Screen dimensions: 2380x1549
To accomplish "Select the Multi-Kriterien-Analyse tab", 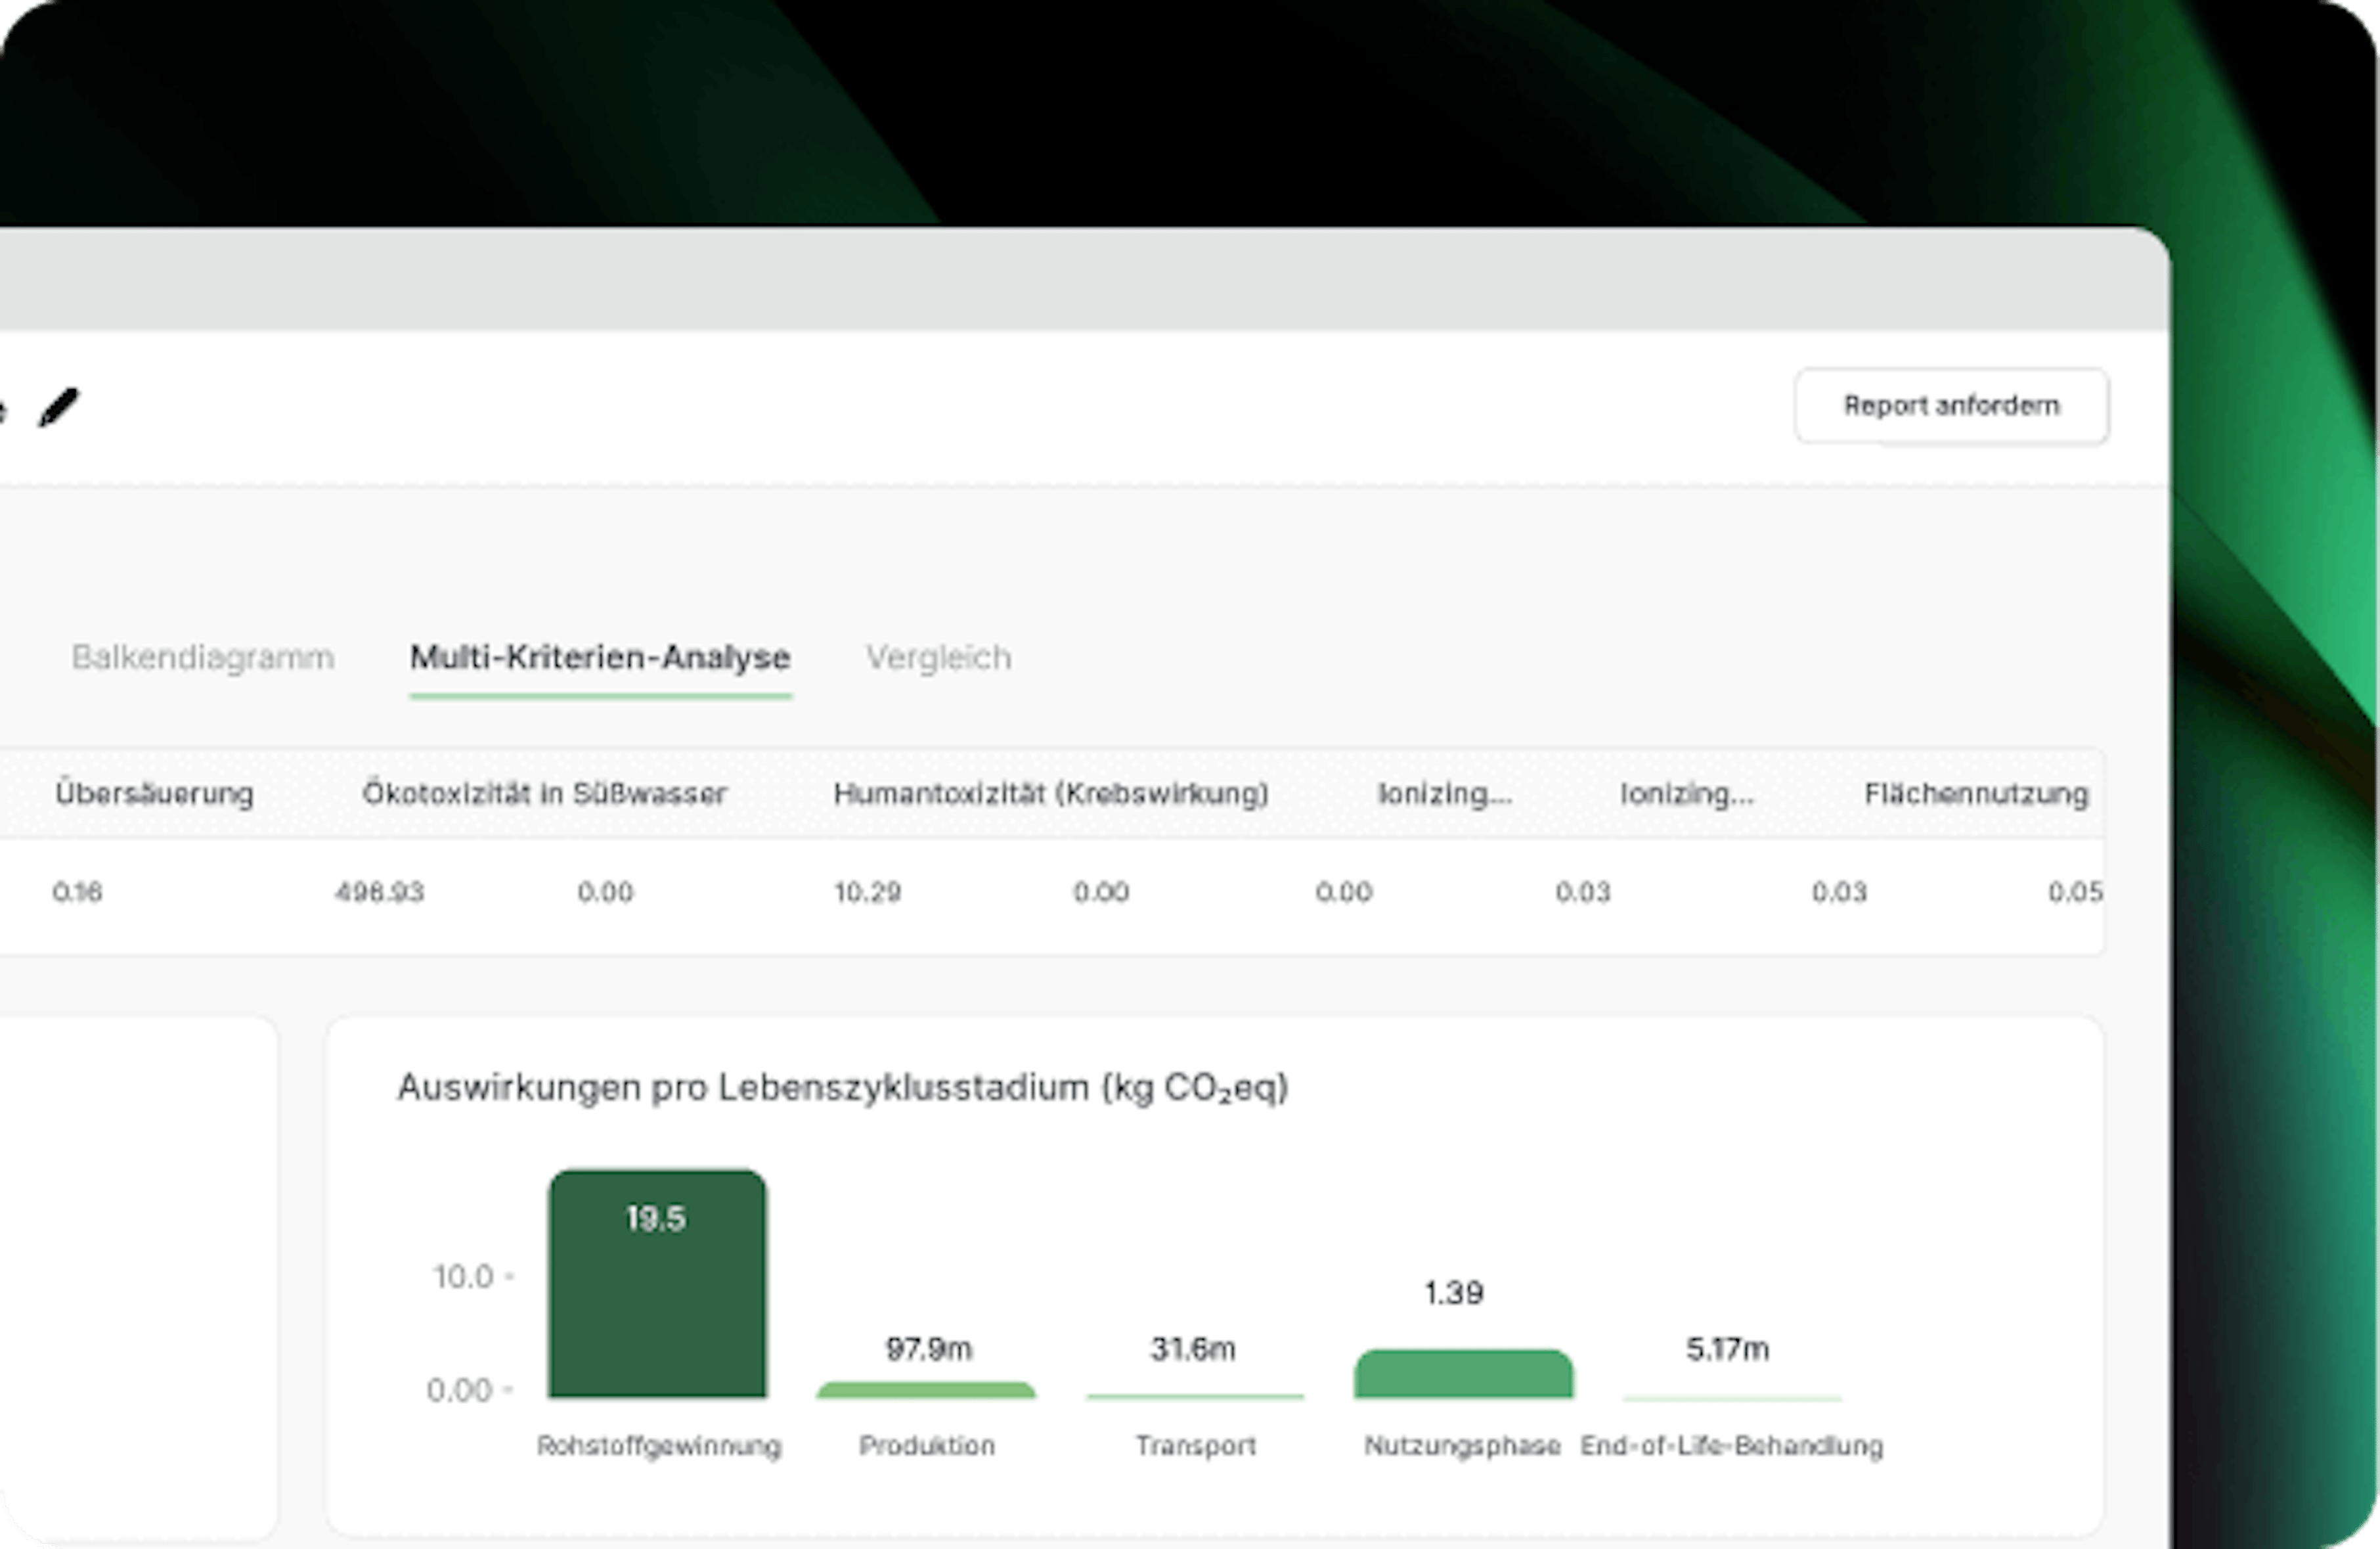I will pos(600,657).
